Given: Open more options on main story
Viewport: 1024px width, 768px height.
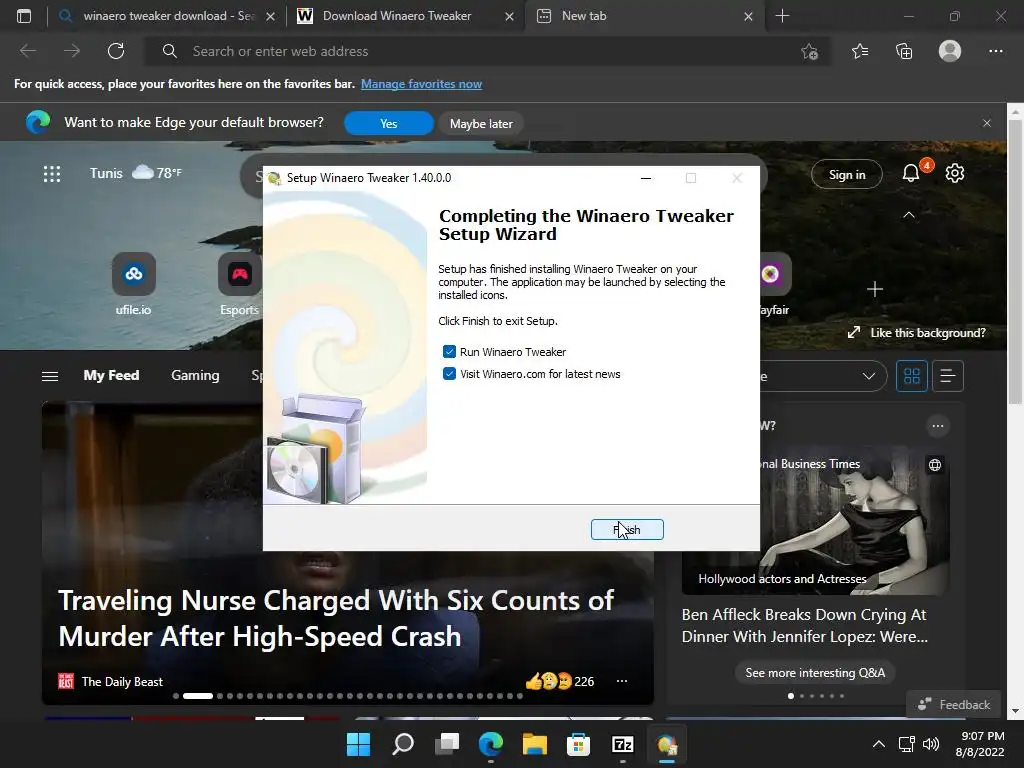Looking at the screenshot, I should (622, 681).
